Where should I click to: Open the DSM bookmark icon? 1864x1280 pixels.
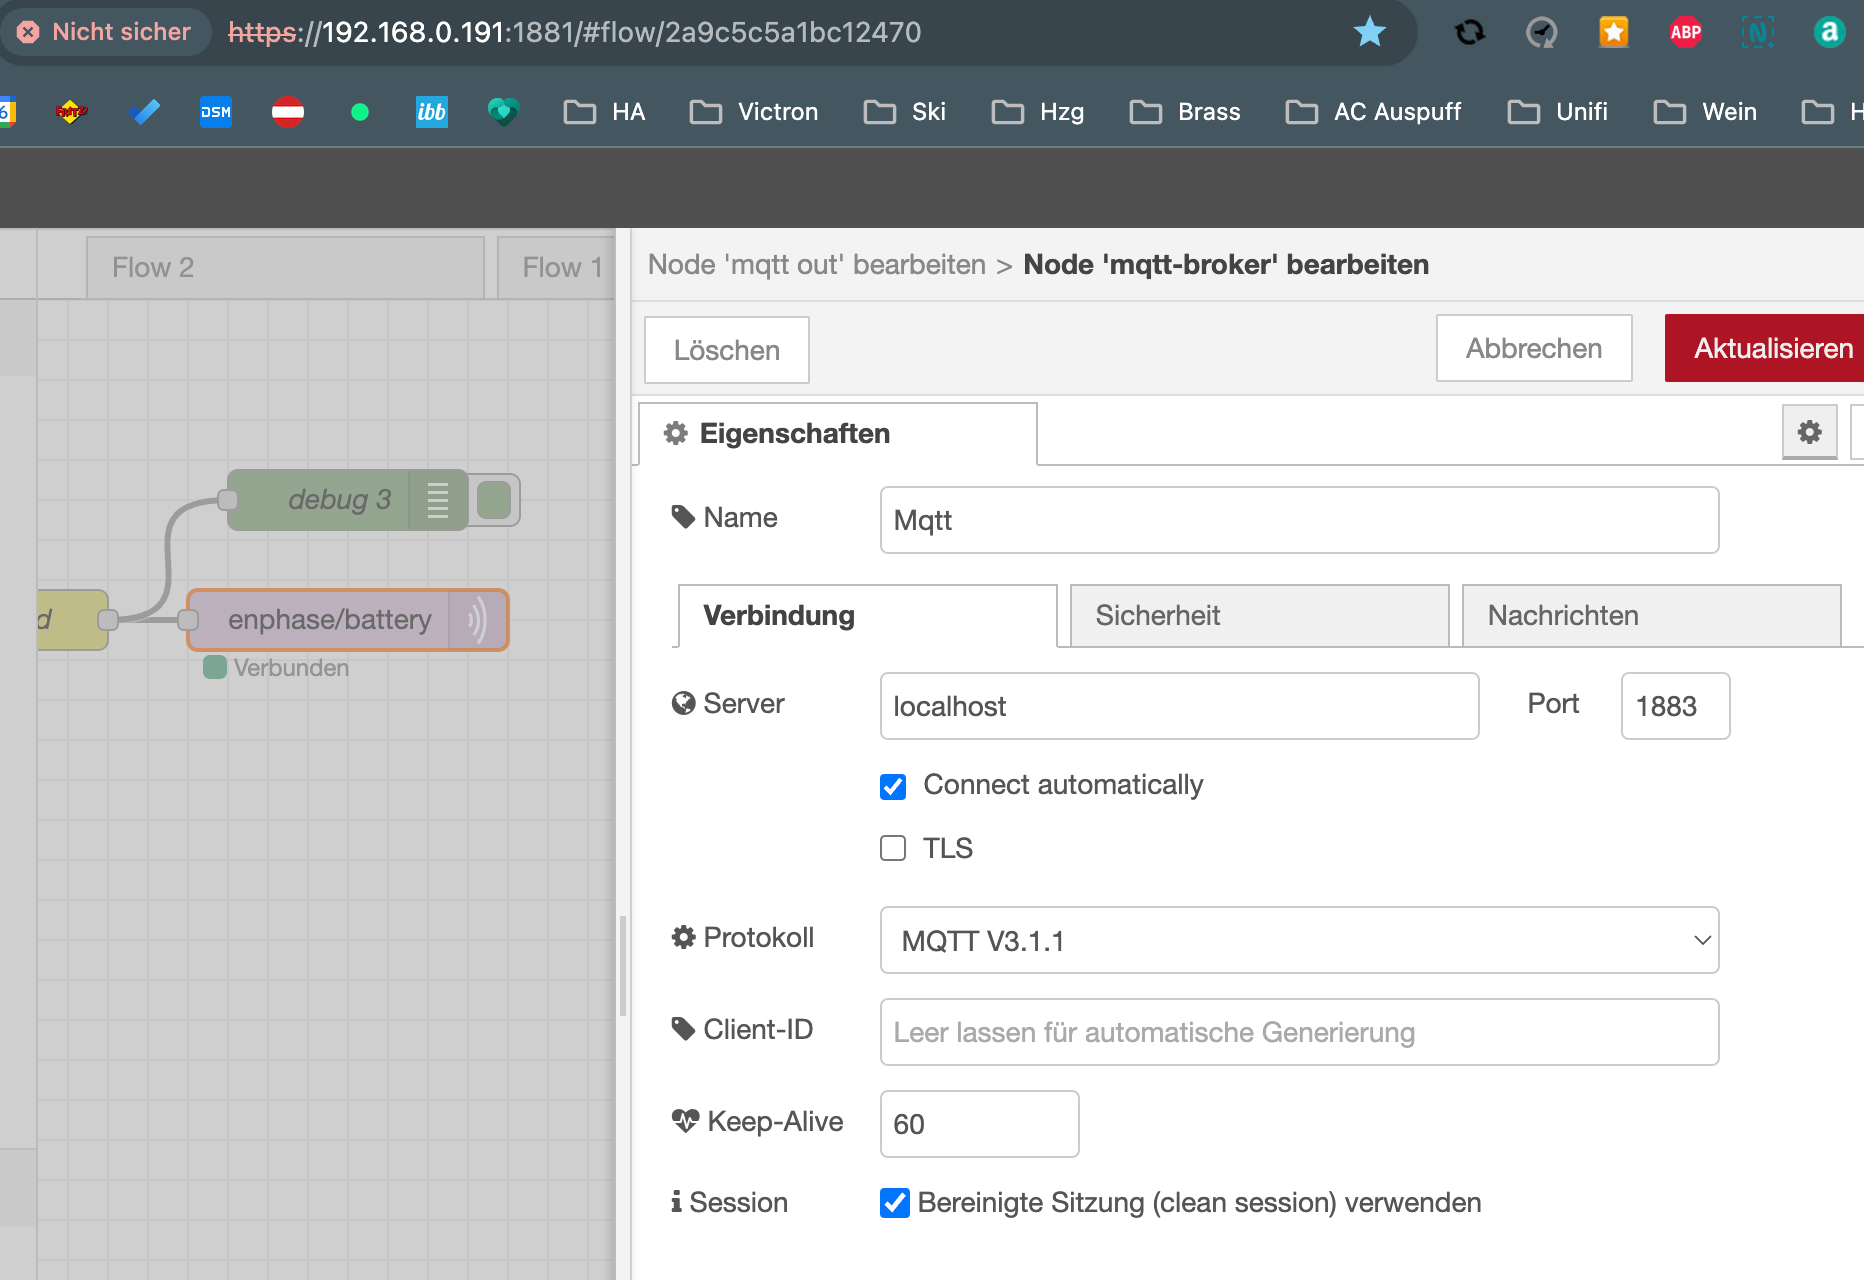point(215,112)
